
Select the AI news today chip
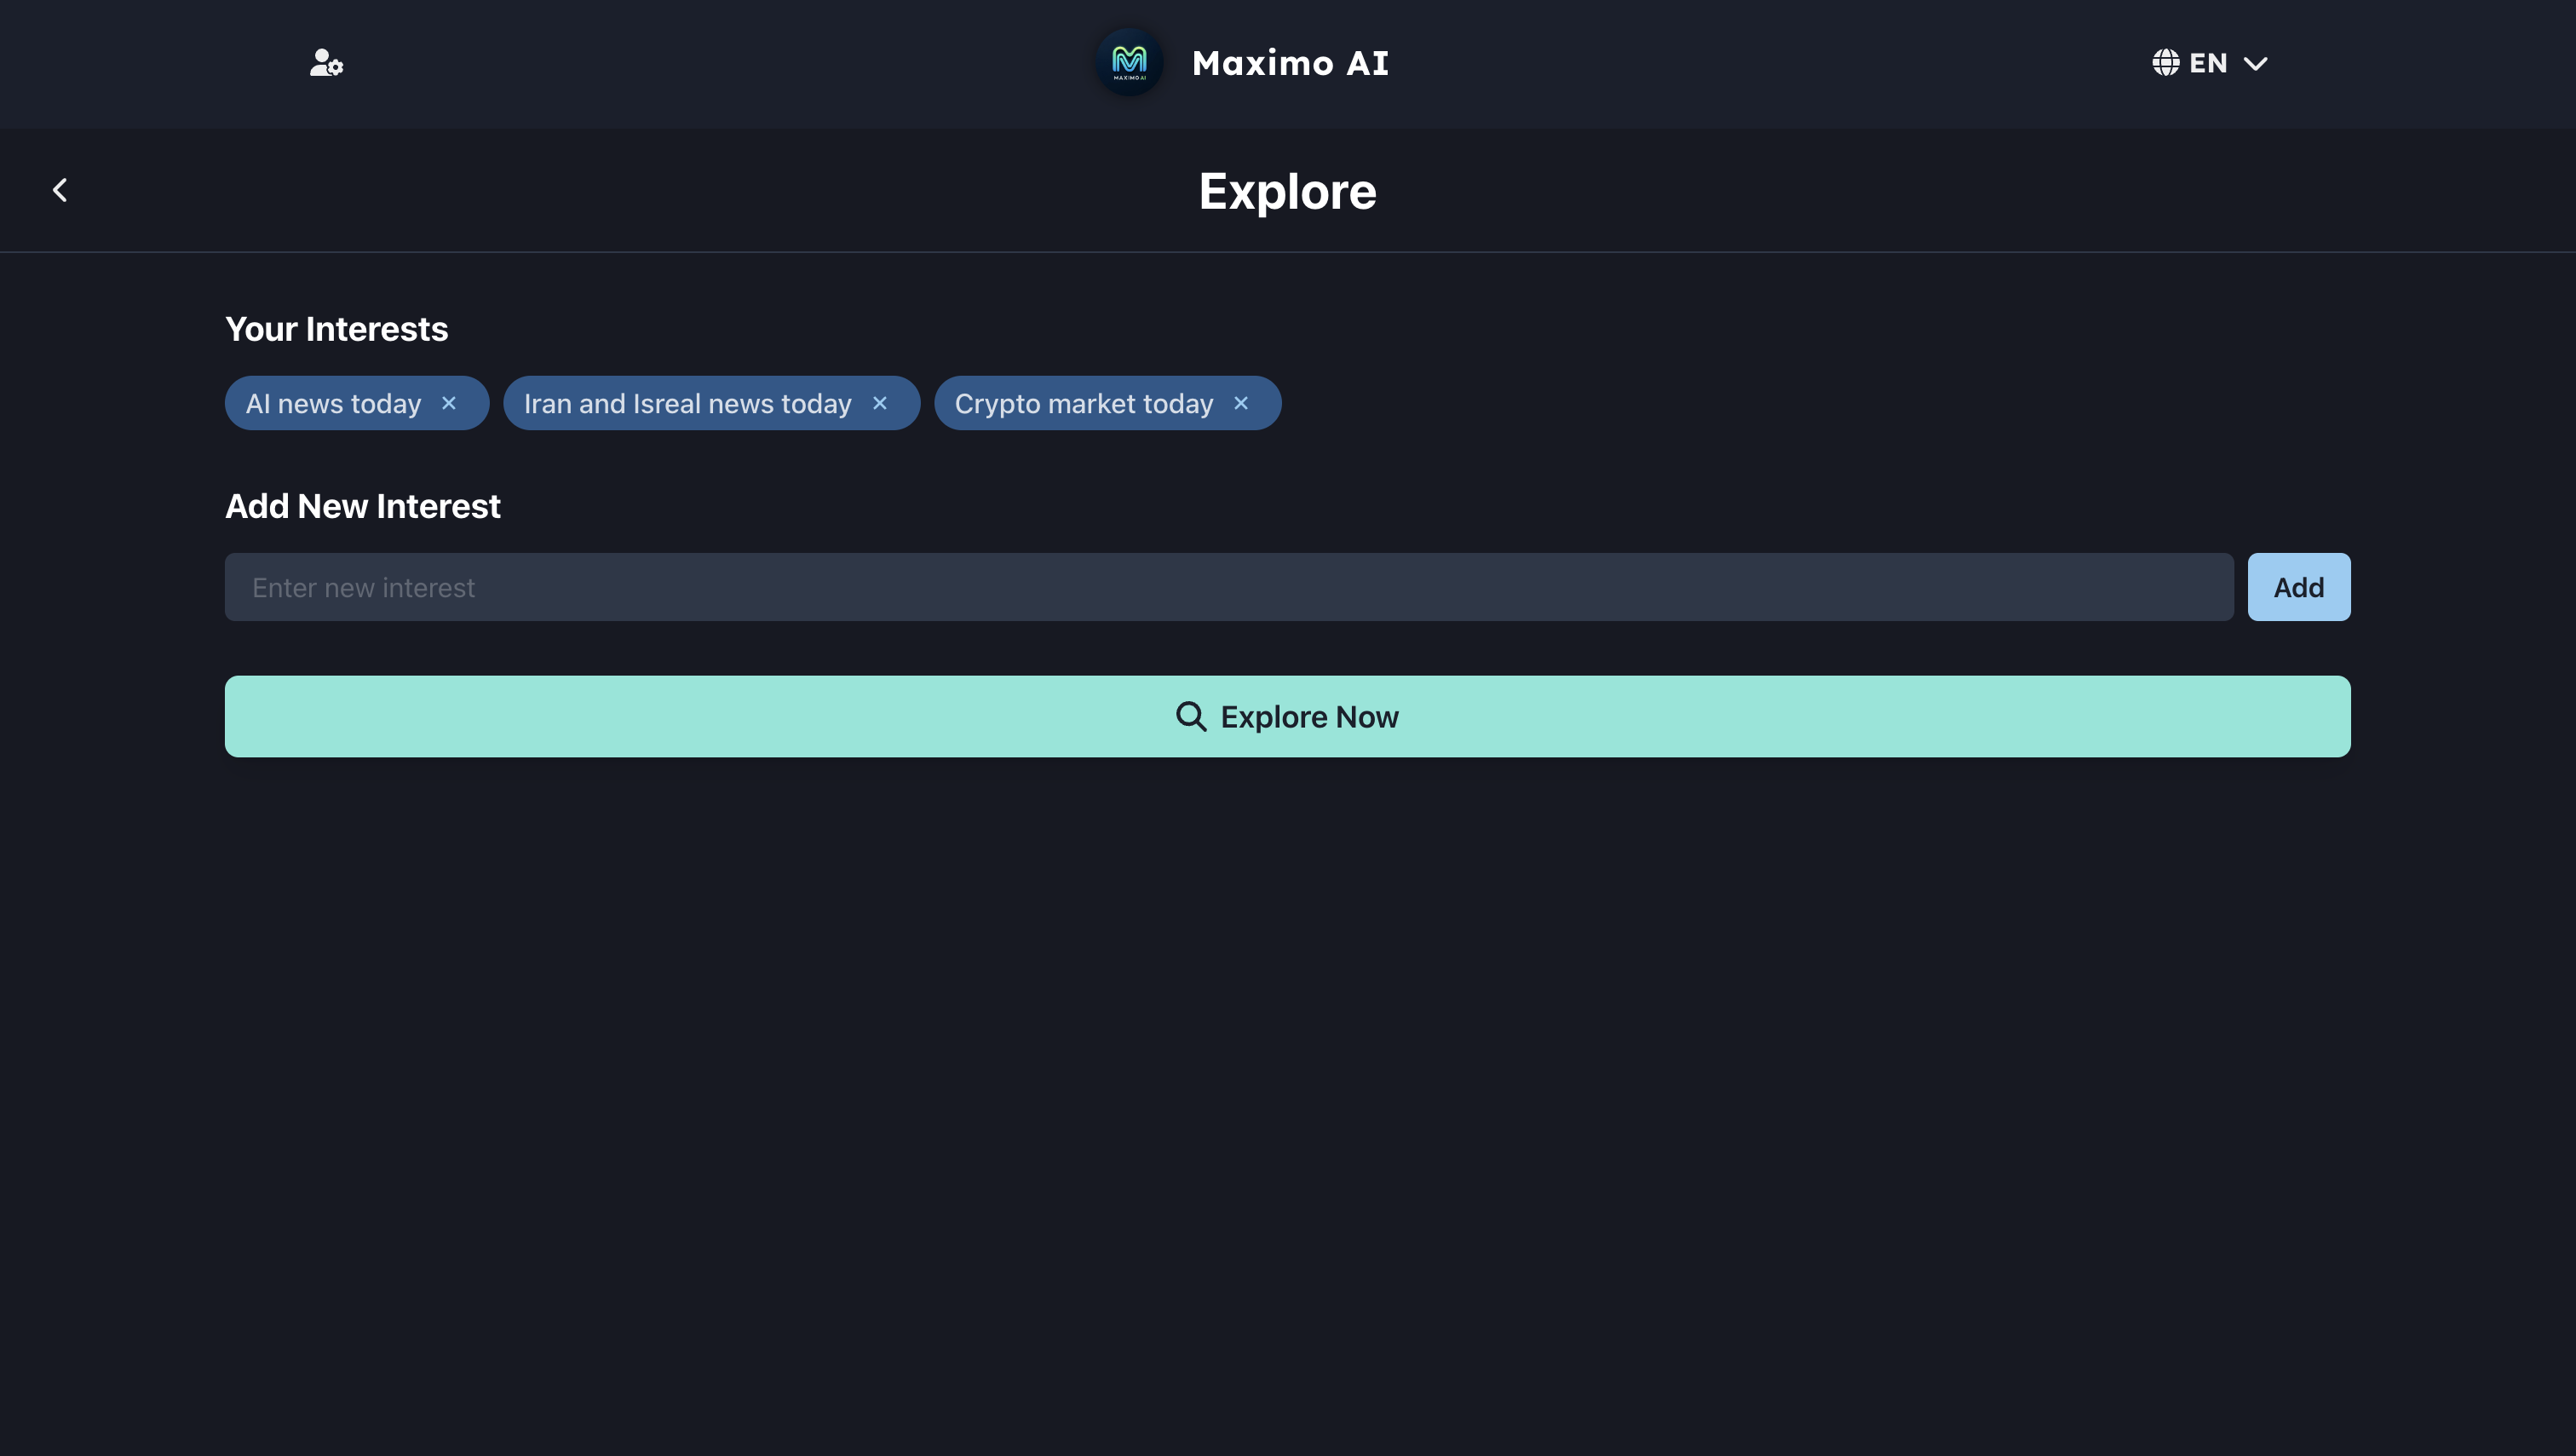[x=333, y=404]
